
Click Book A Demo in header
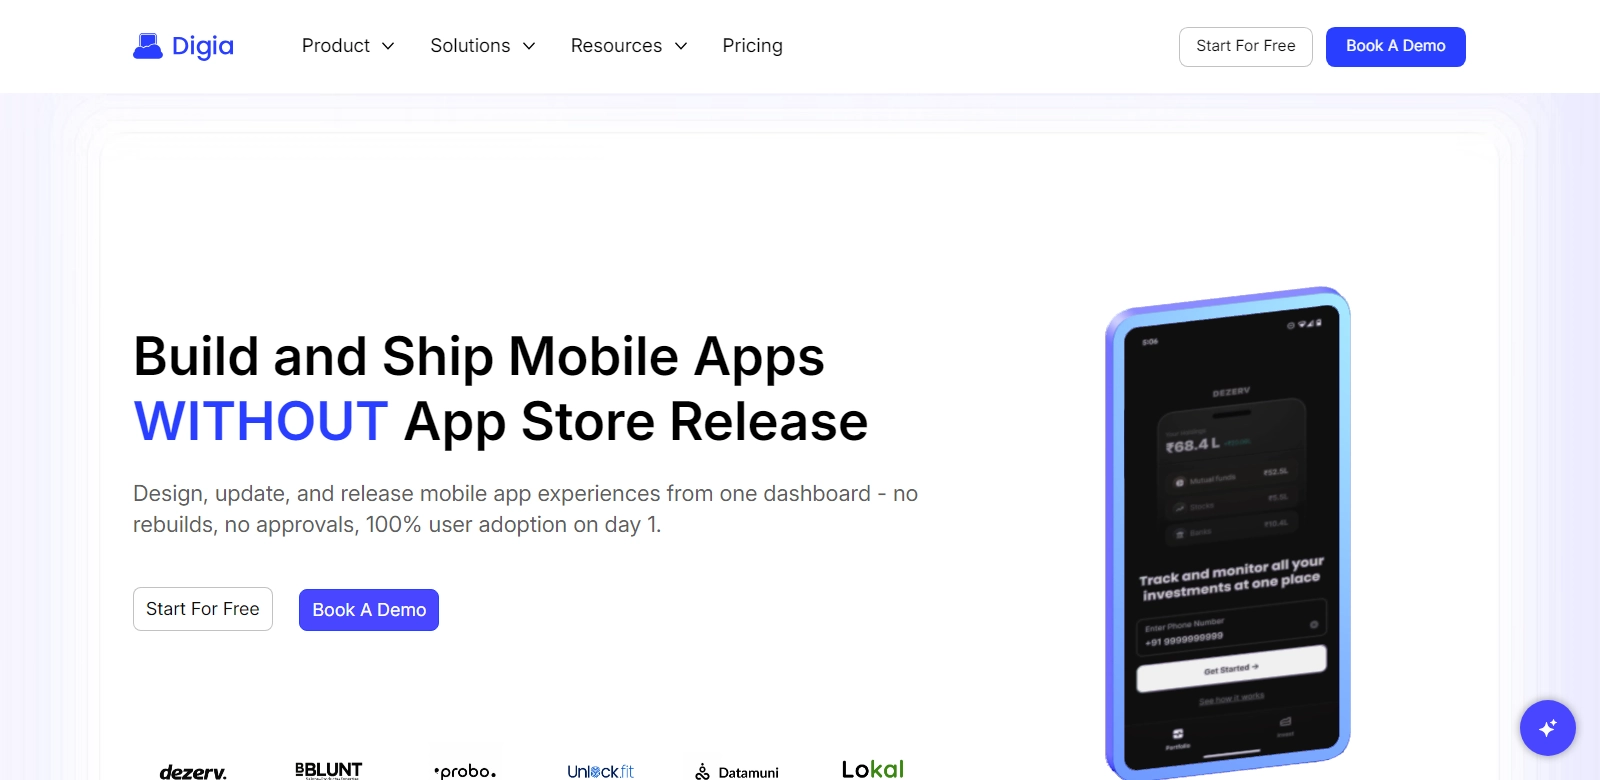pyautogui.click(x=1396, y=47)
